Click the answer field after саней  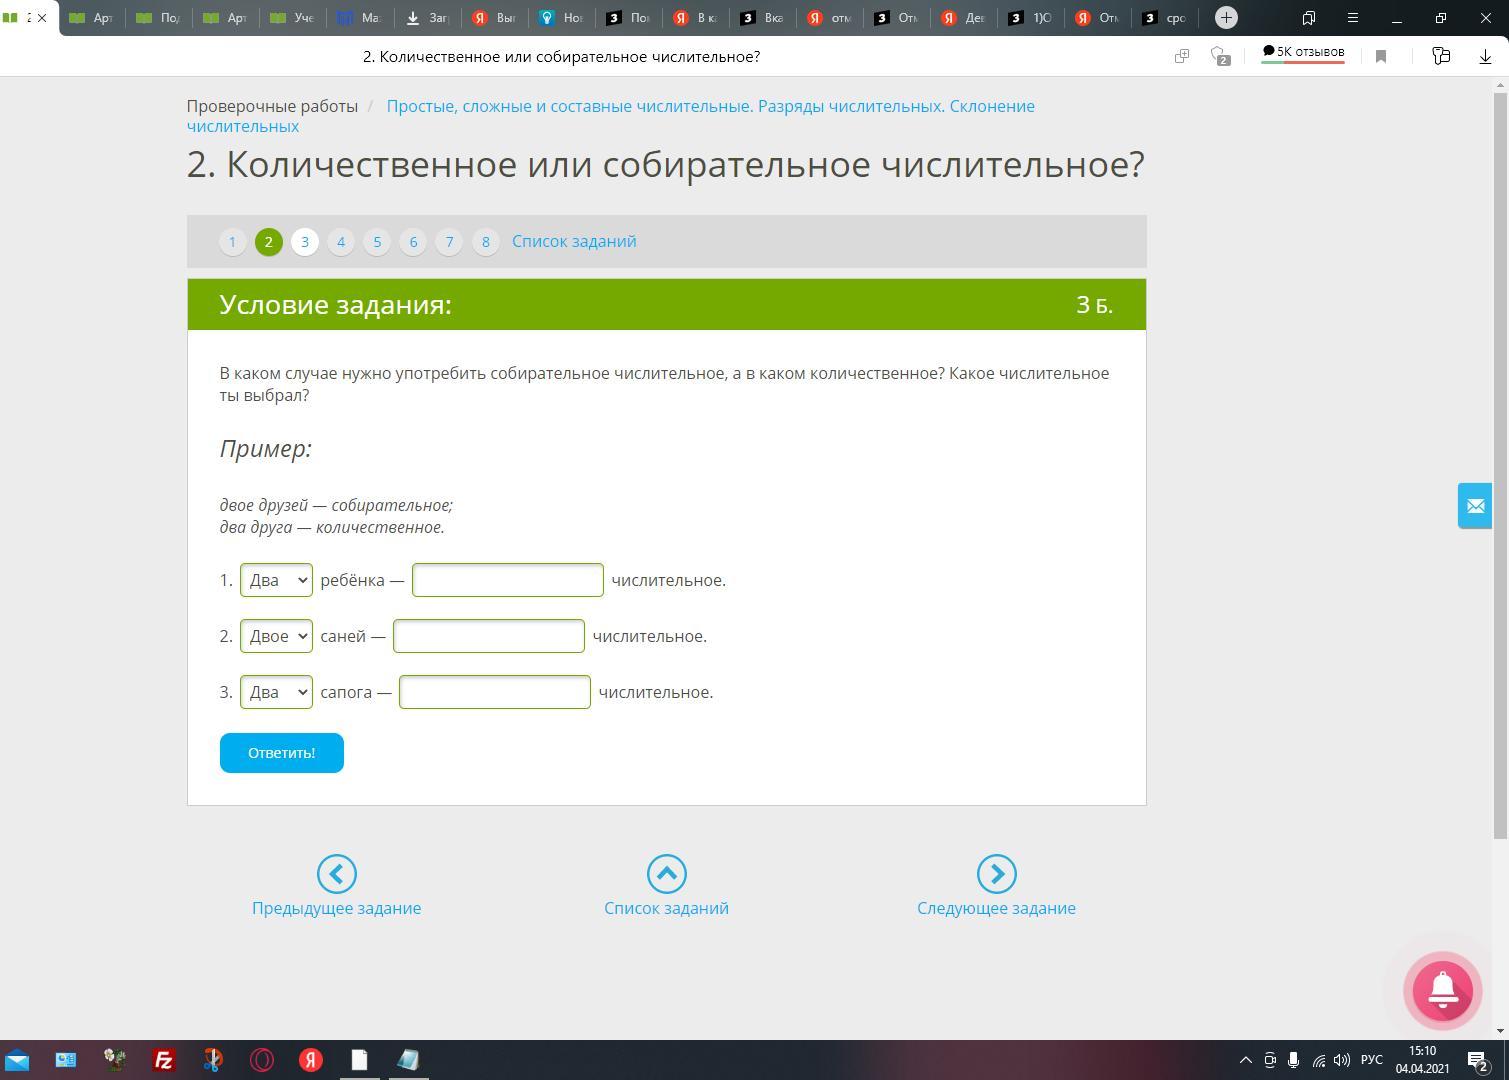pos(489,636)
